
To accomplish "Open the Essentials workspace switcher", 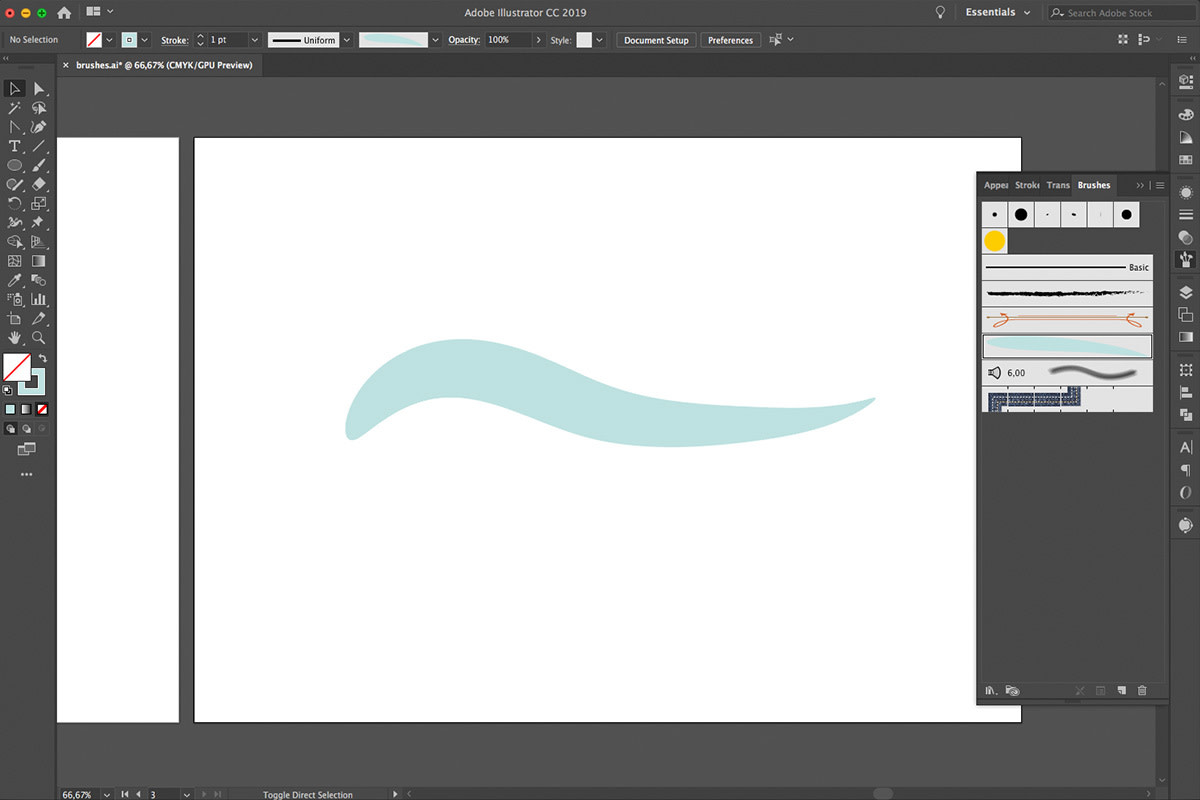I will [x=997, y=12].
